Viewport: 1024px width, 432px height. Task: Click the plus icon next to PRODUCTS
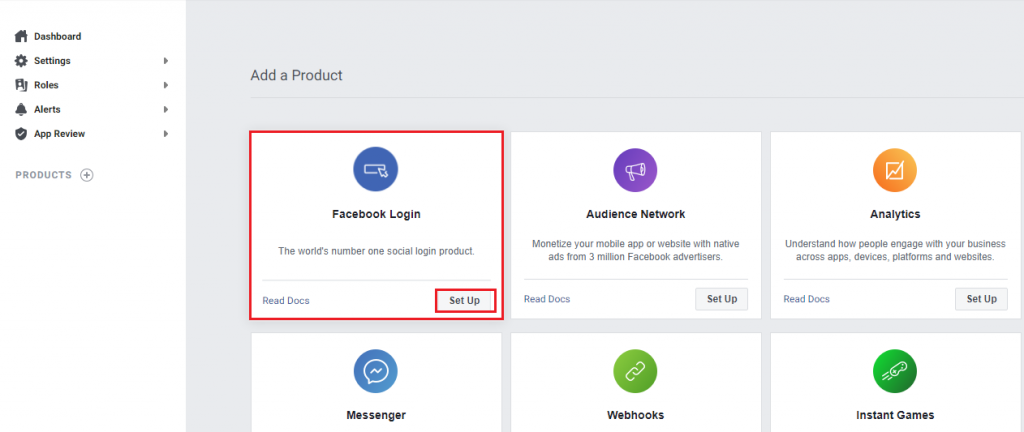pyautogui.click(x=87, y=175)
